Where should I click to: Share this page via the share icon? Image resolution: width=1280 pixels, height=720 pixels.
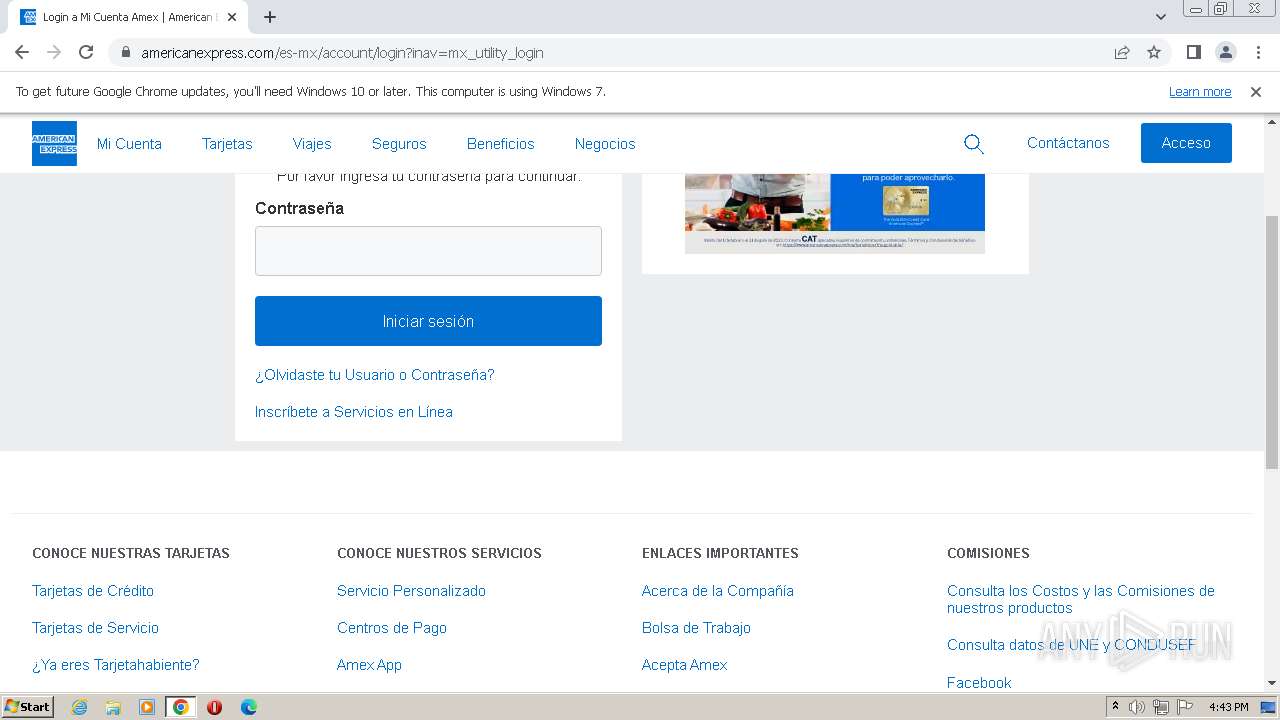(x=1122, y=52)
